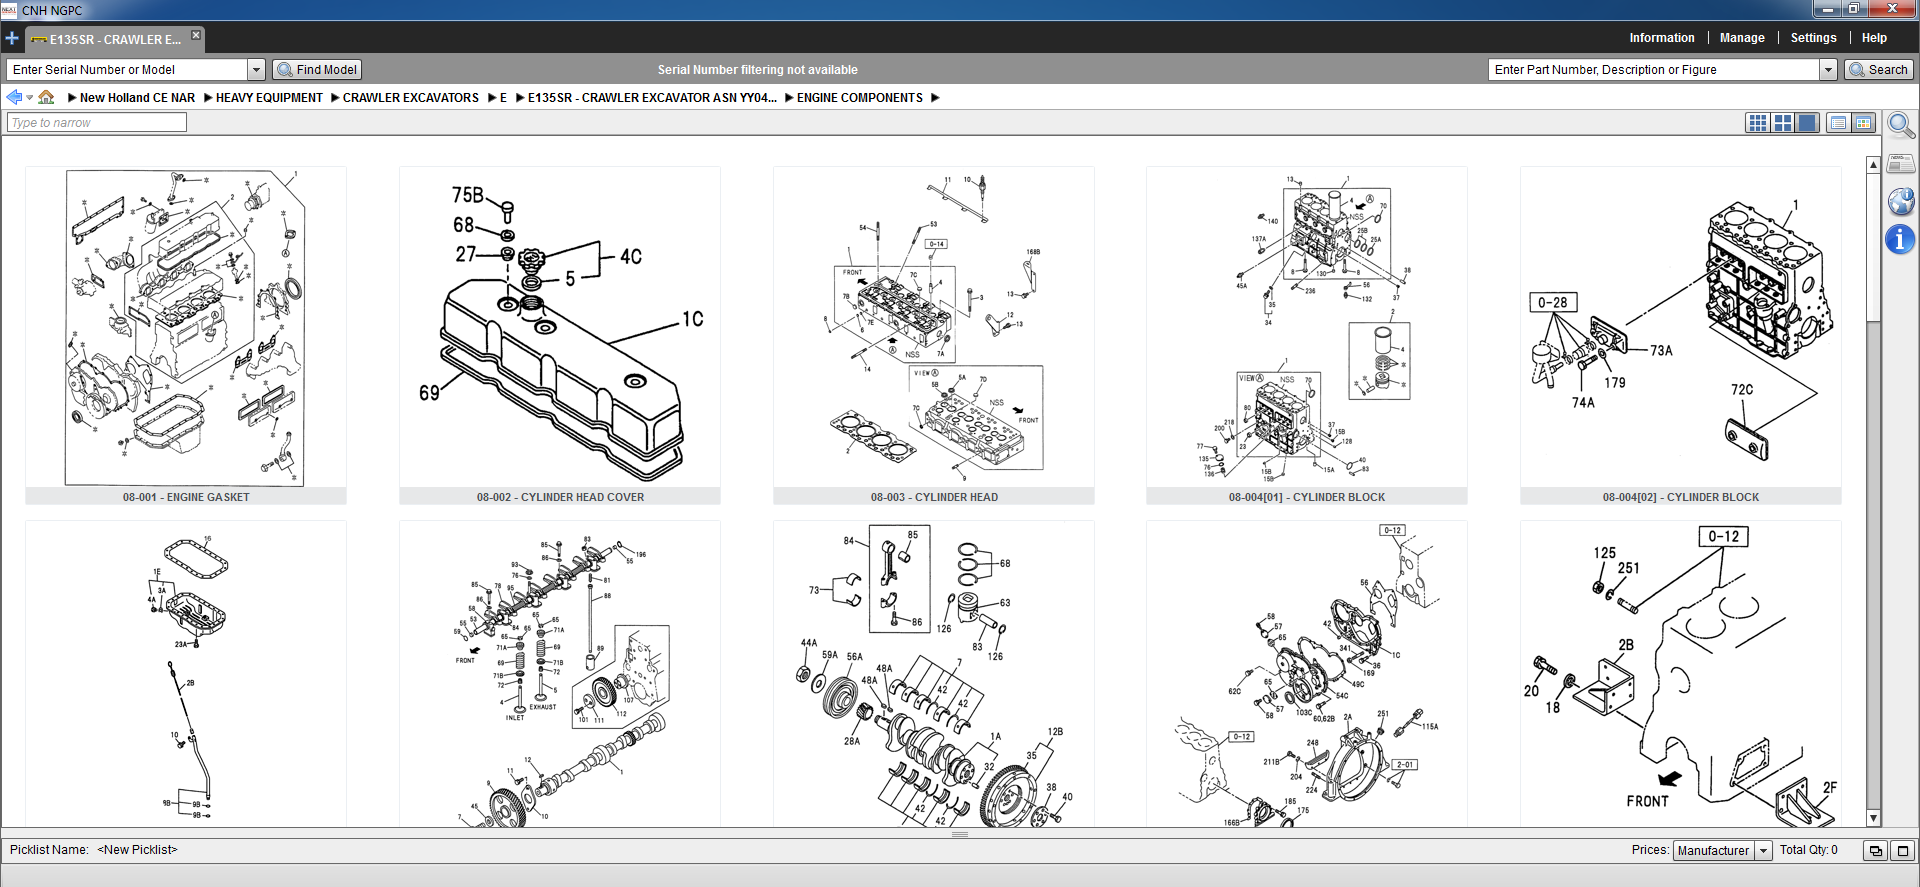Click the restore picklist panel icon
1920x887 pixels.
point(1875,851)
